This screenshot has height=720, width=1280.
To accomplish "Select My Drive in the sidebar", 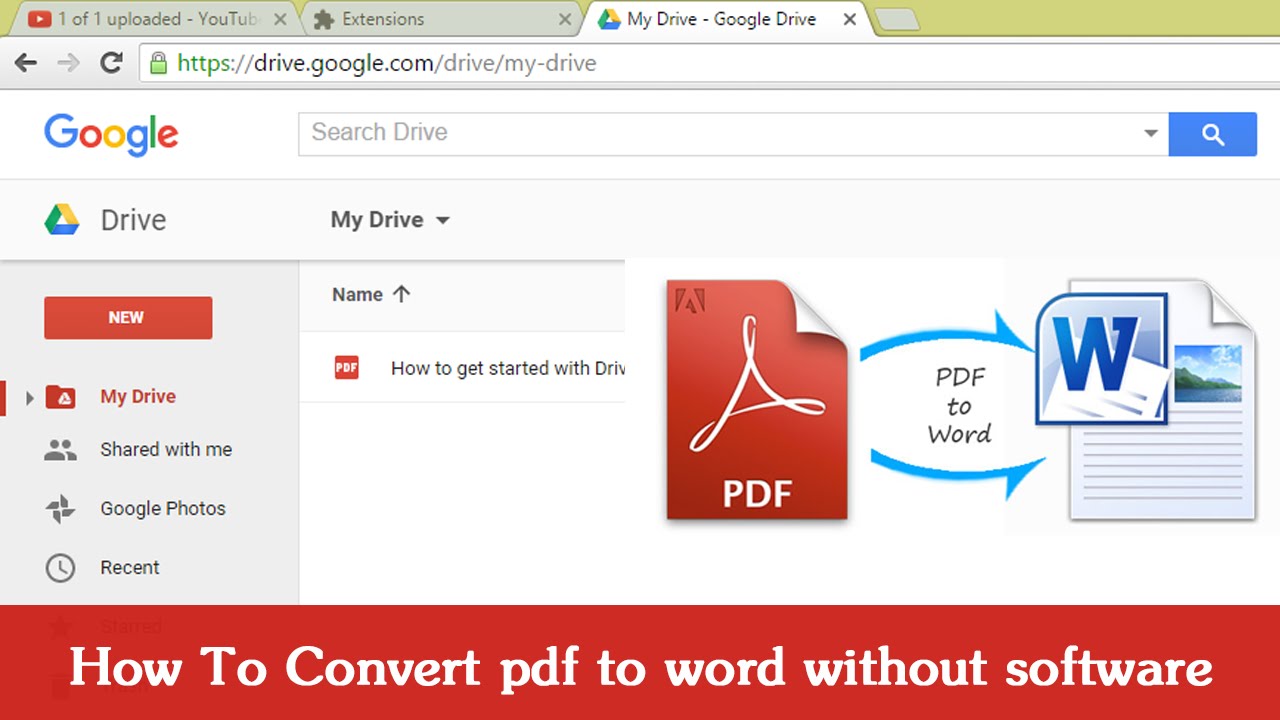I will tap(138, 397).
